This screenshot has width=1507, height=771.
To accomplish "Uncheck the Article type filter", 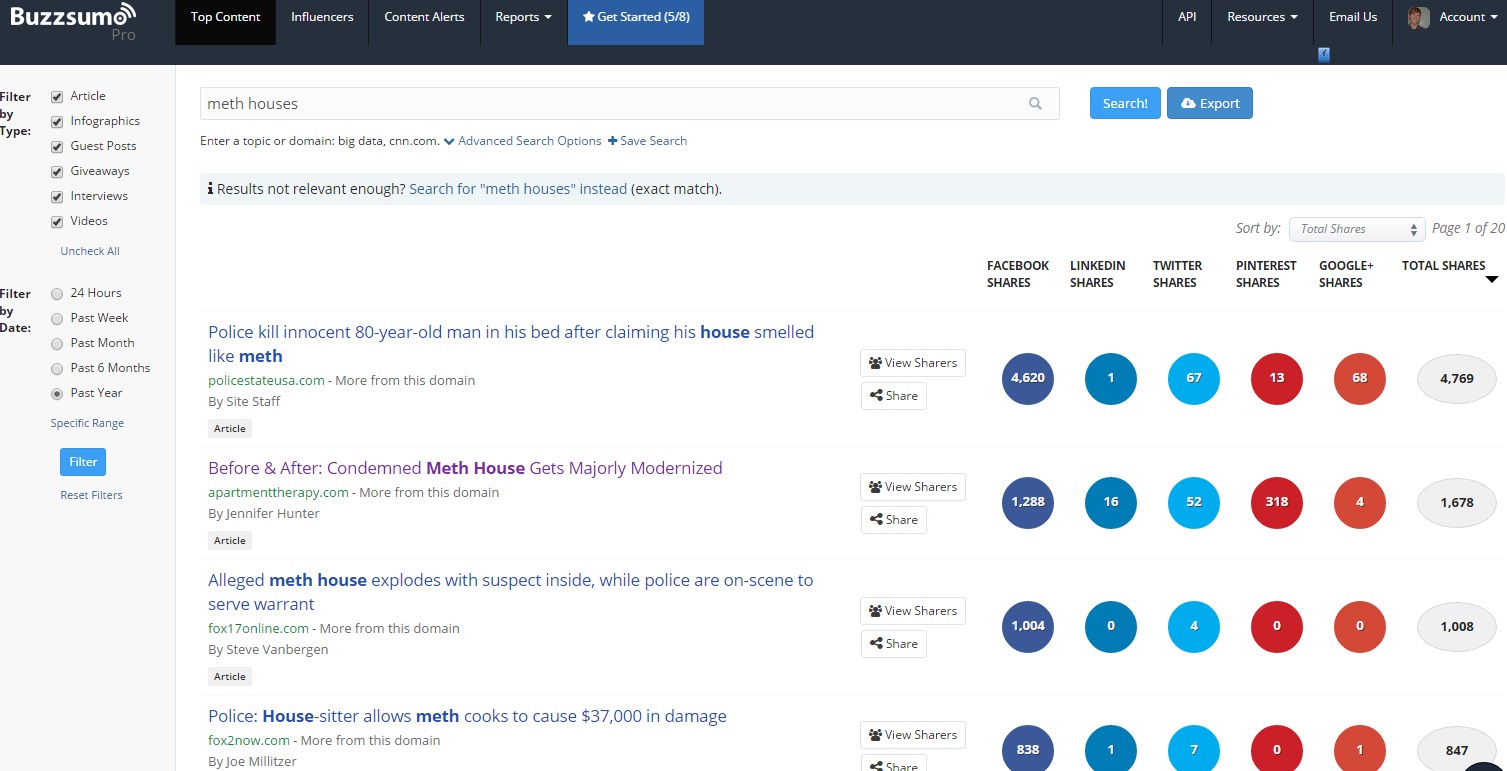I will coord(57,97).
